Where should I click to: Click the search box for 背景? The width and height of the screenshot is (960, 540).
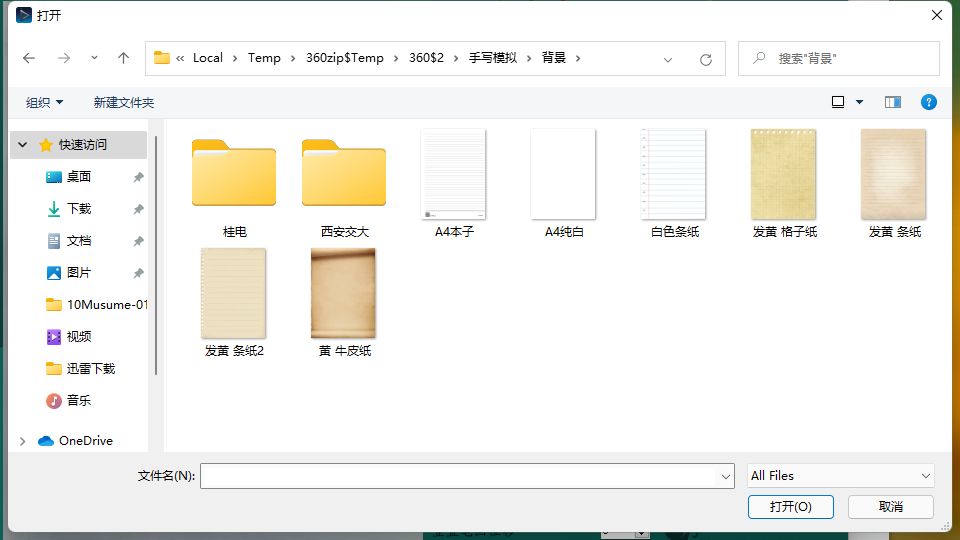coord(839,59)
